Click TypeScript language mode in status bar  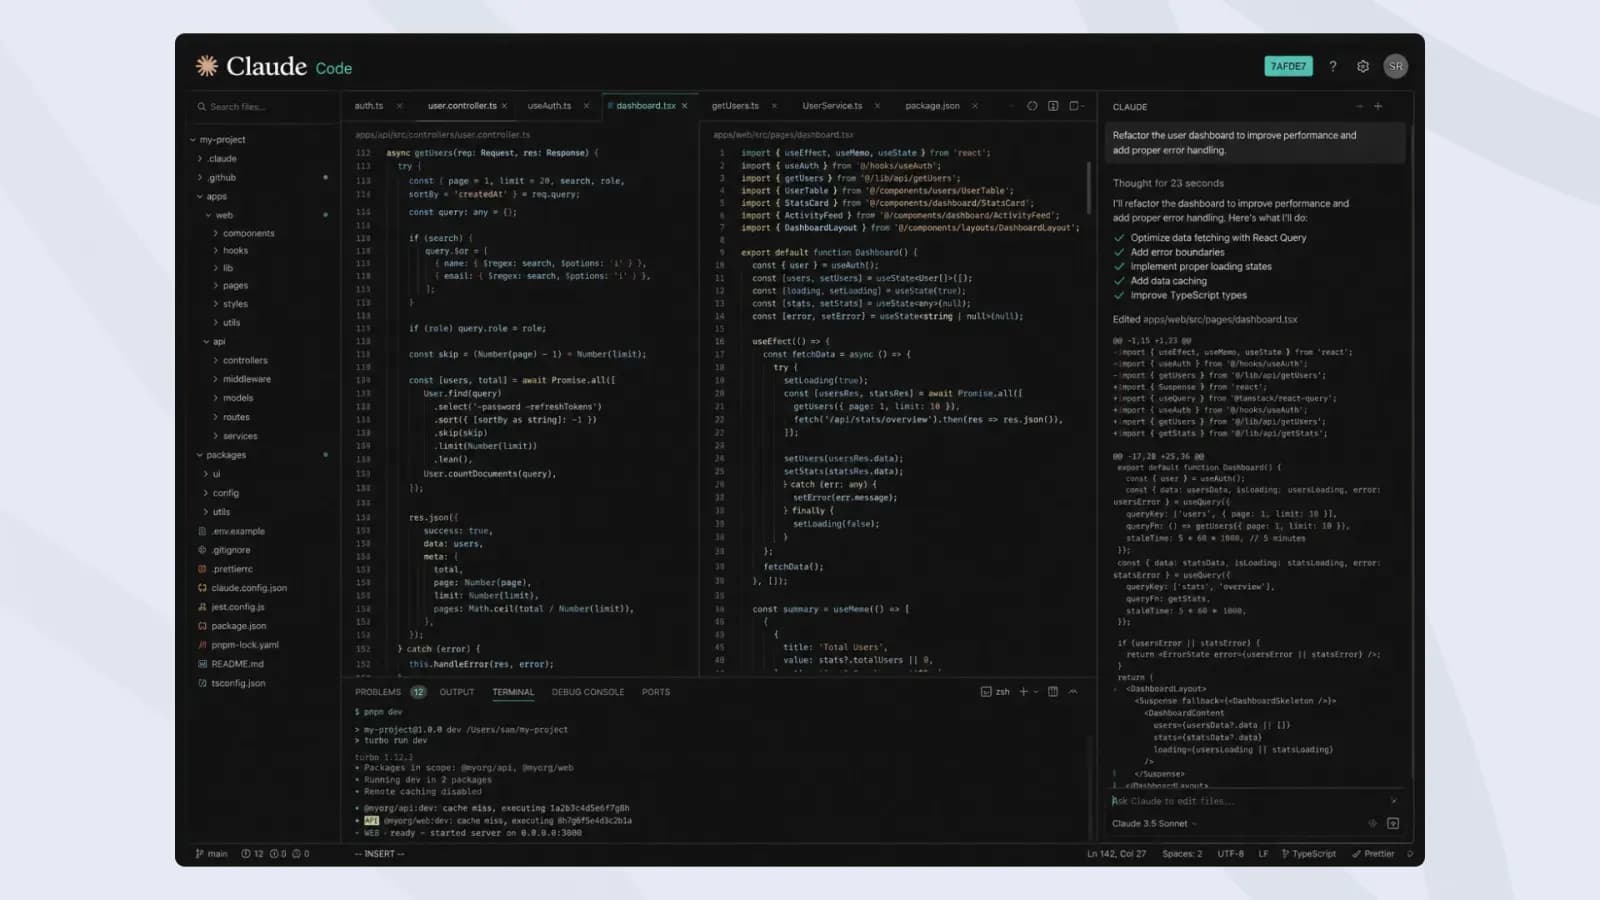pyautogui.click(x=1308, y=854)
